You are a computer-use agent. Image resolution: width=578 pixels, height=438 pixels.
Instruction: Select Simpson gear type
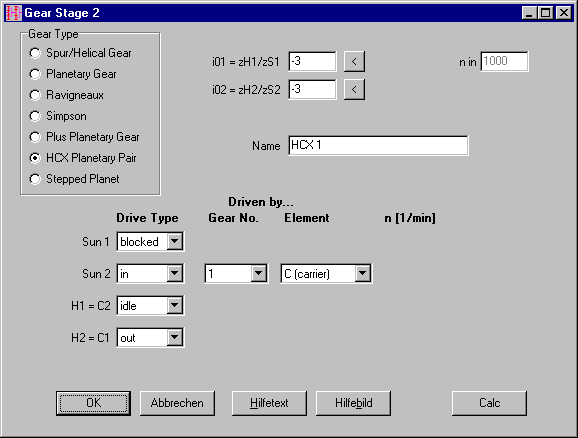[58, 116]
